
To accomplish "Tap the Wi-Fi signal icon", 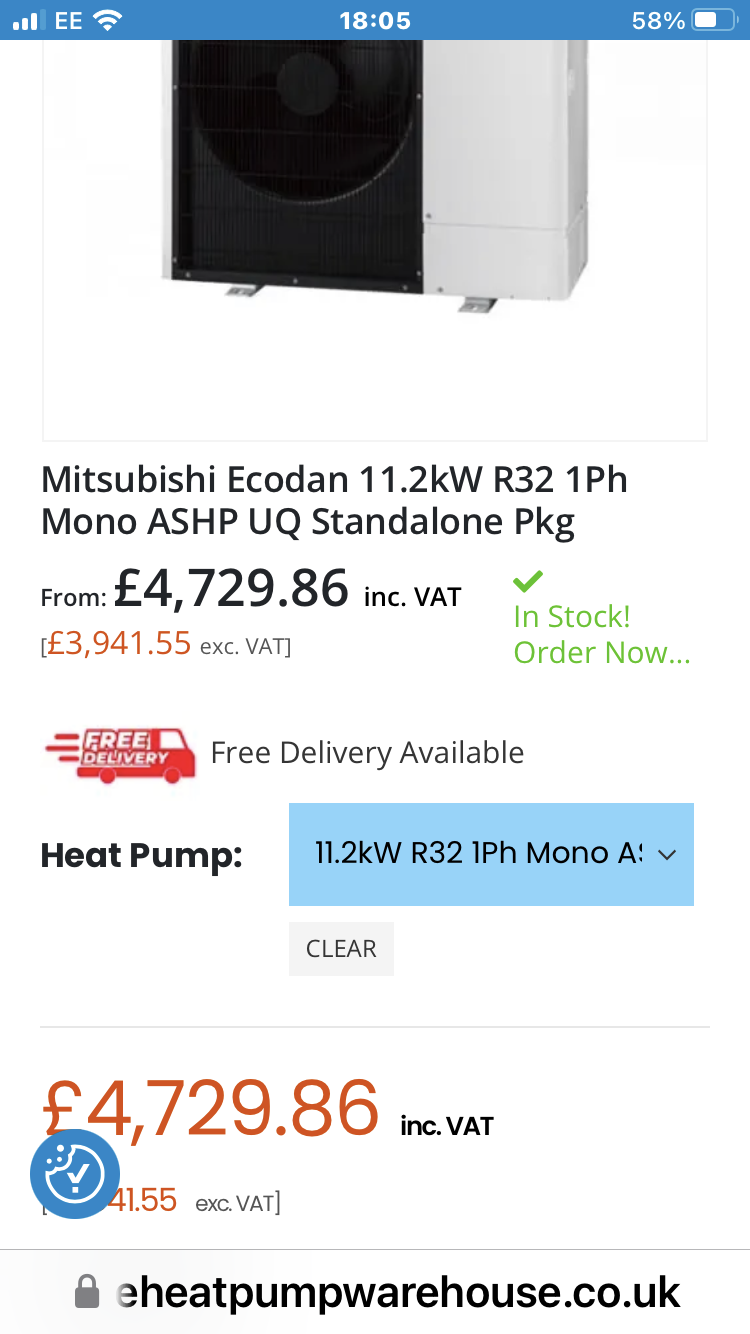I will tap(108, 20).
